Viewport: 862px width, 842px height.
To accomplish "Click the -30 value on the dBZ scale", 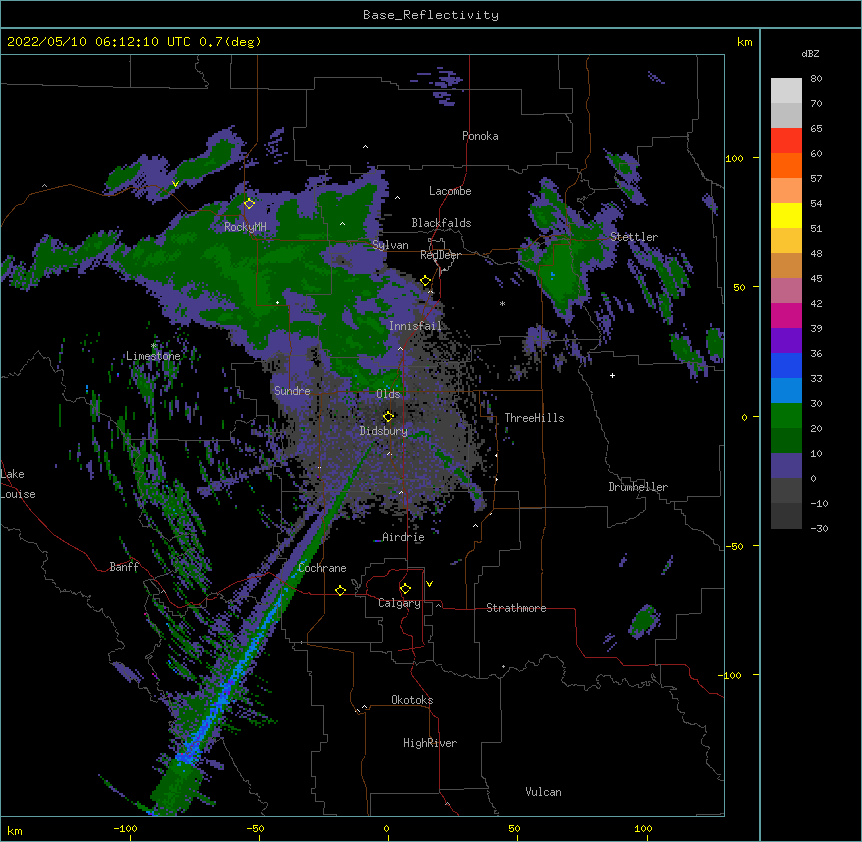I will (x=819, y=529).
